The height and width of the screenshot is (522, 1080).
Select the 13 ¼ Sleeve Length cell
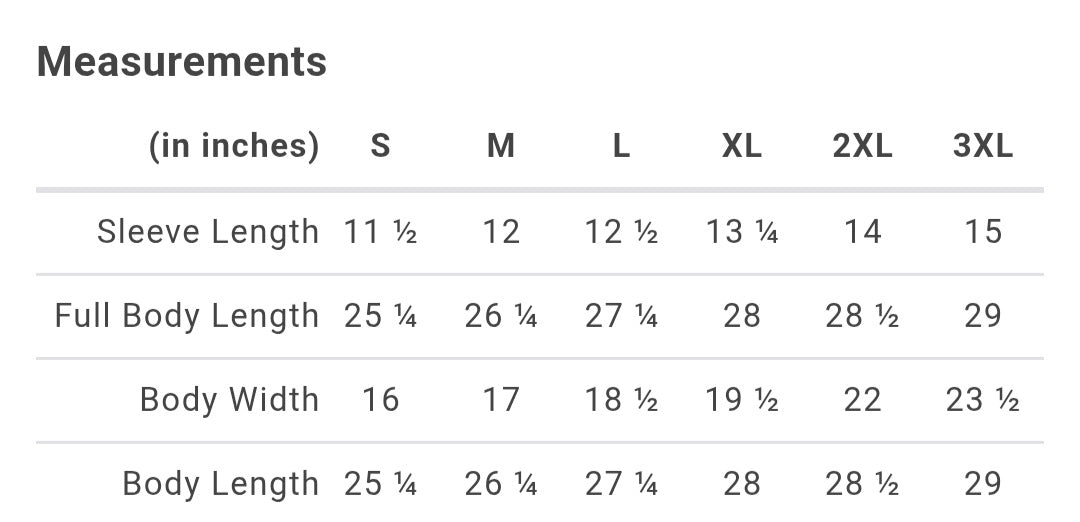742,232
